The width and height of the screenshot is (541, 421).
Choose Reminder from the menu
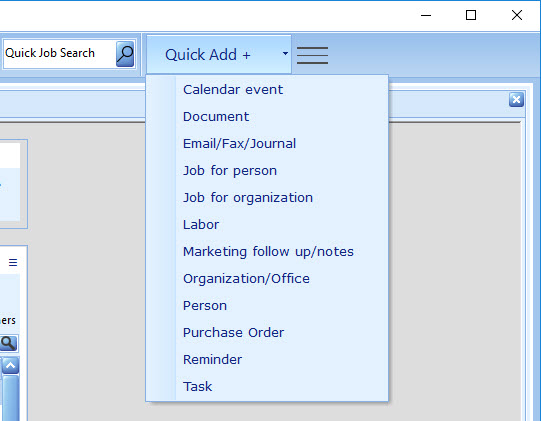(212, 360)
